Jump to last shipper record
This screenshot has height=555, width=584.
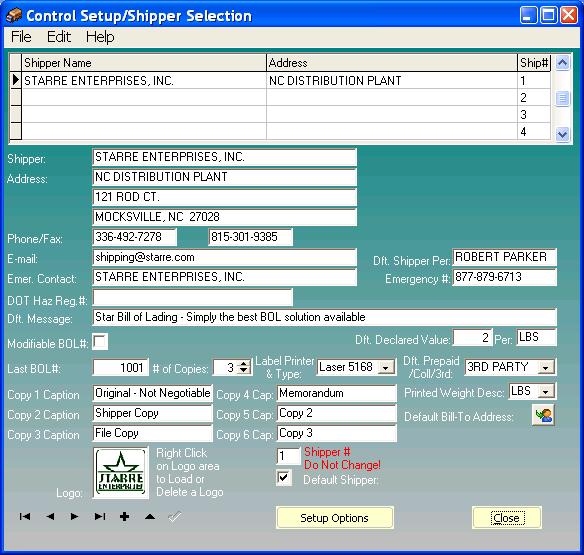click(x=100, y=516)
